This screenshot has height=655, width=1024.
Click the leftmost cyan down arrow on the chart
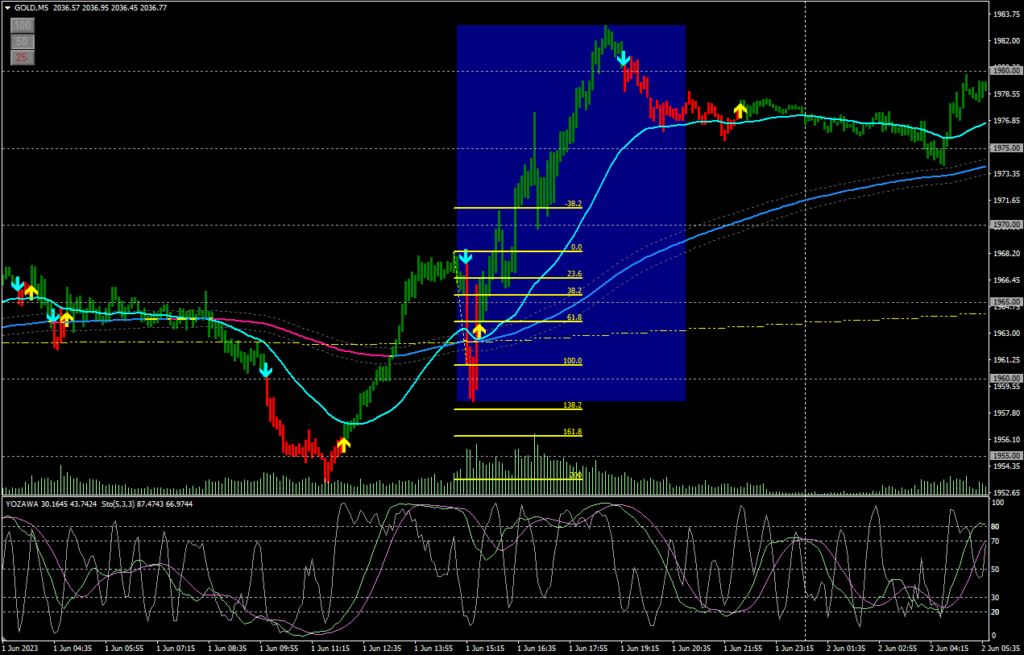point(17,285)
